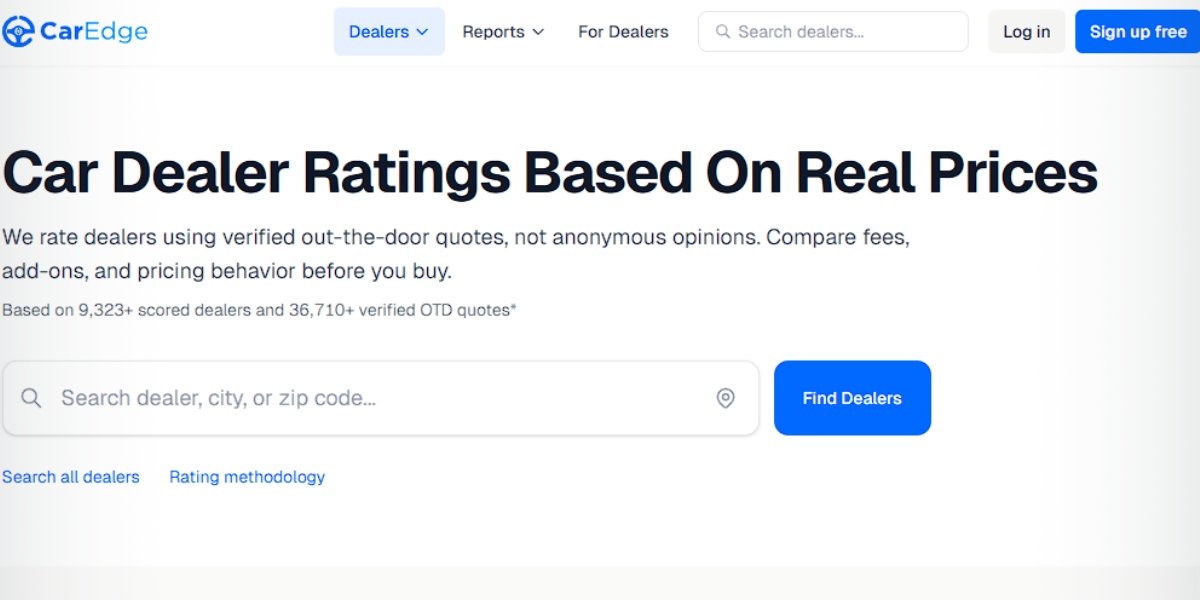Click the chevron icon next to Reports

click(x=538, y=31)
